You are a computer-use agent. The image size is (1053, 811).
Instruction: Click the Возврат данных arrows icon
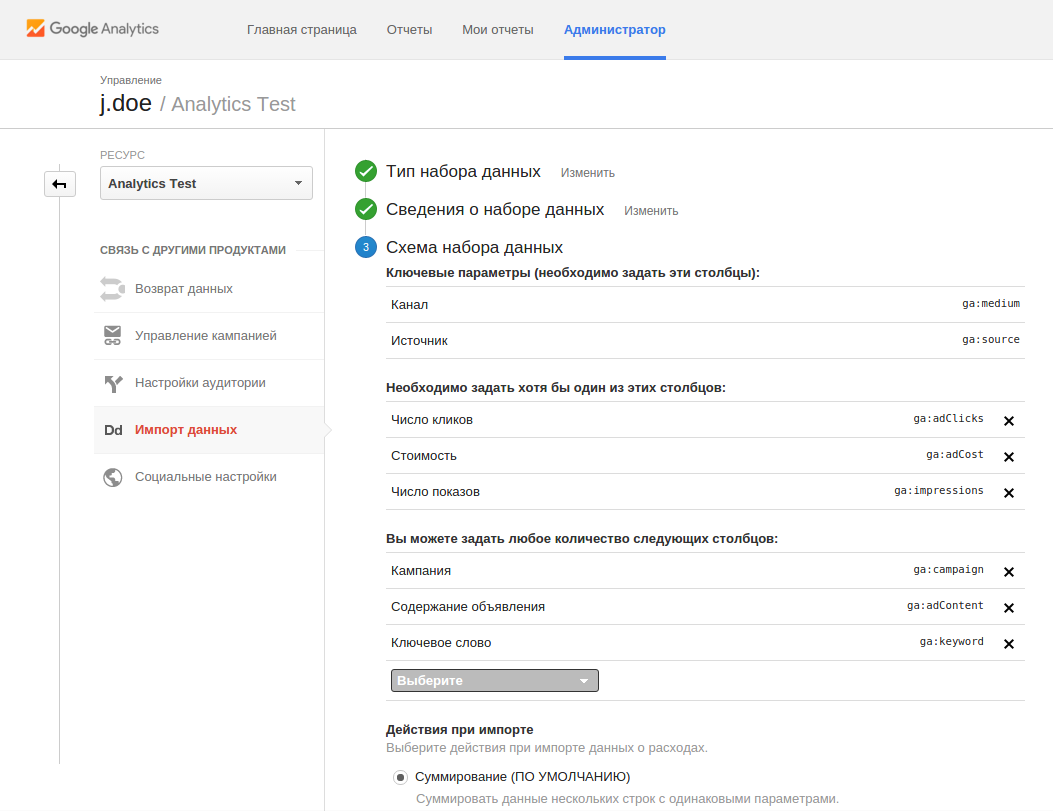pos(112,289)
